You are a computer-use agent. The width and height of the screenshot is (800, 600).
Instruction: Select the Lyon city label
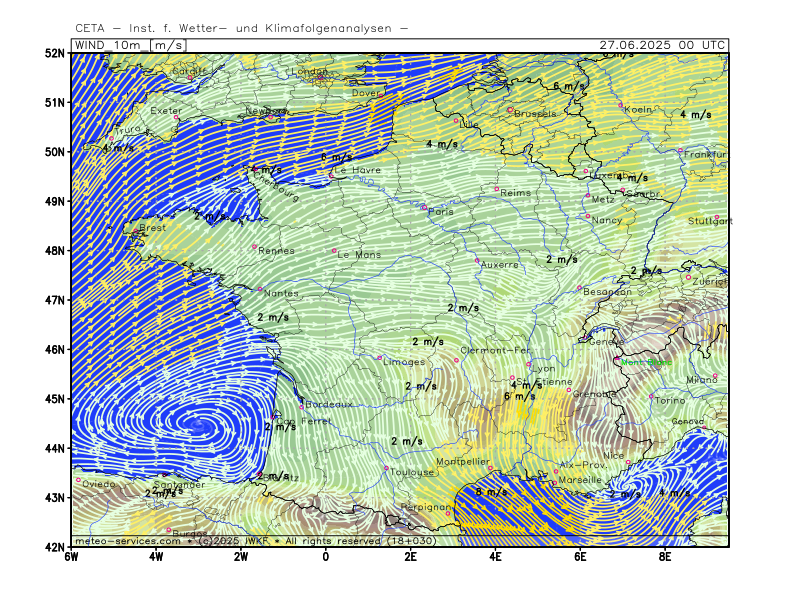(543, 368)
